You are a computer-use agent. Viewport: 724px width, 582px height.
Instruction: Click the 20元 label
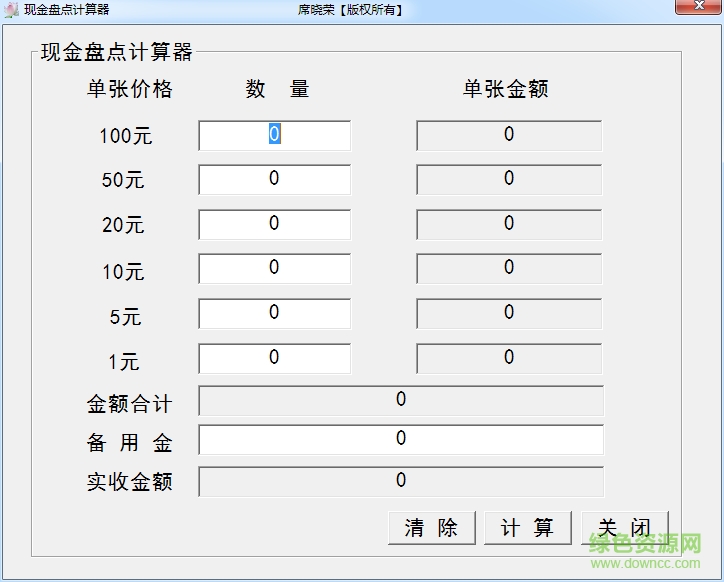123,225
